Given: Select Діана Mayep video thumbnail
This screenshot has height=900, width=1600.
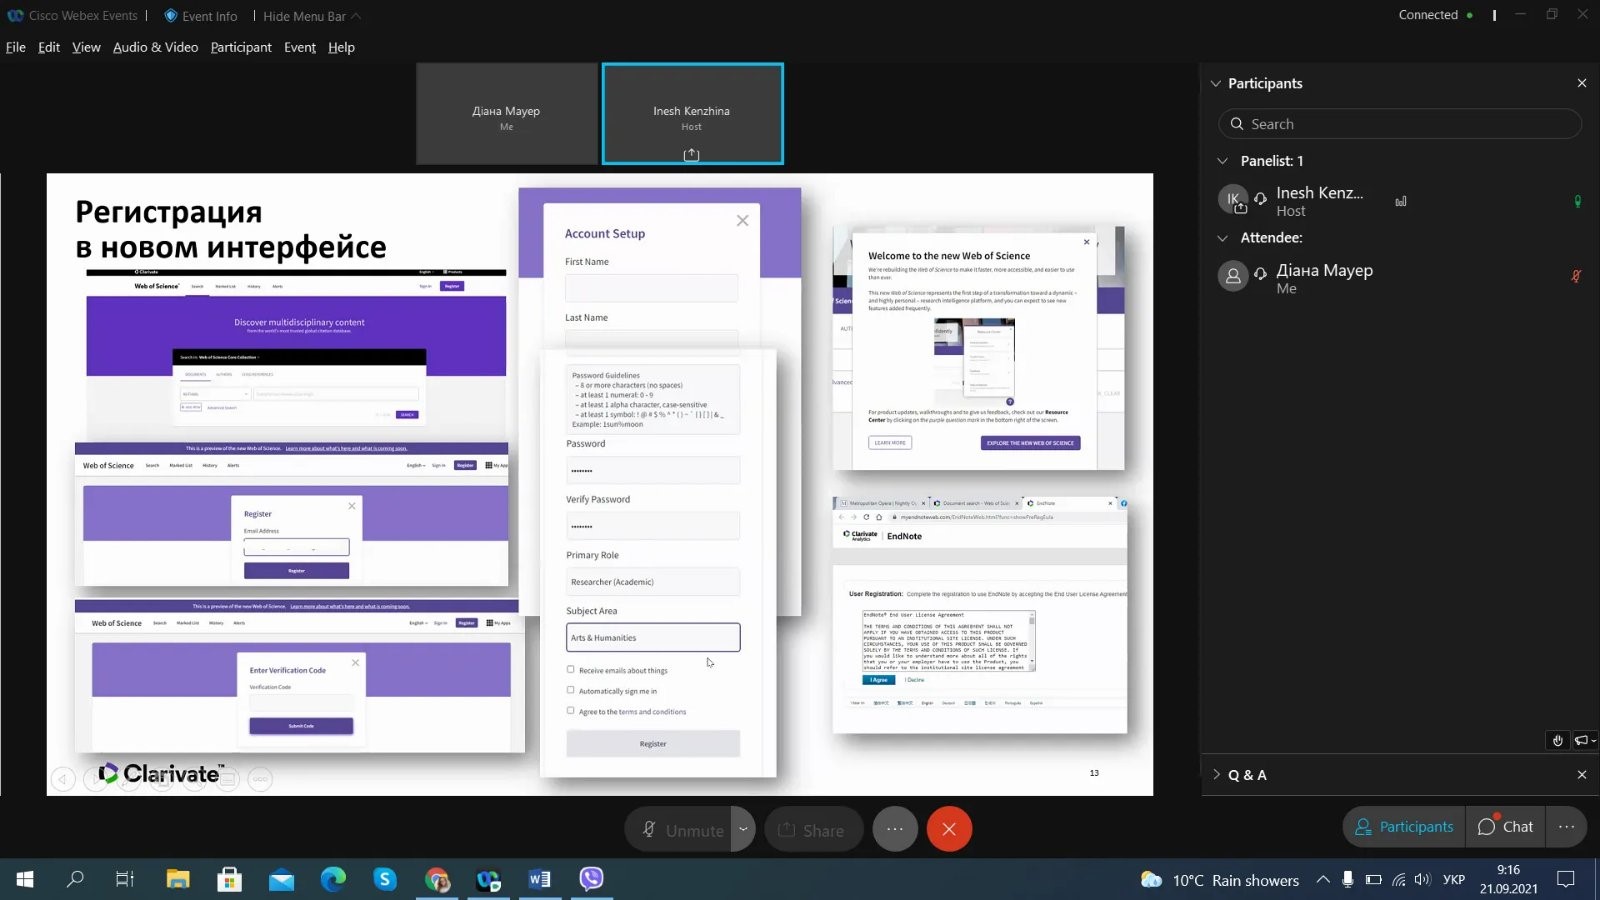Looking at the screenshot, I should [506, 114].
